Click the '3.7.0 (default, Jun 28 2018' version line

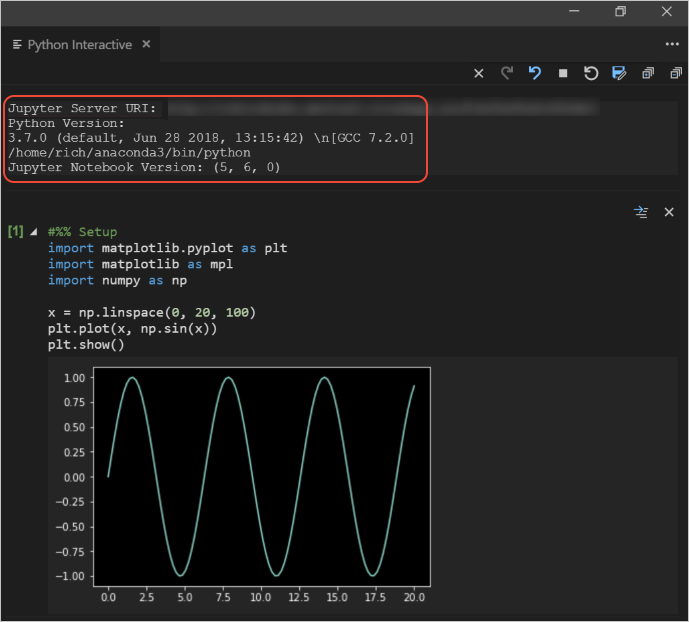click(211, 138)
